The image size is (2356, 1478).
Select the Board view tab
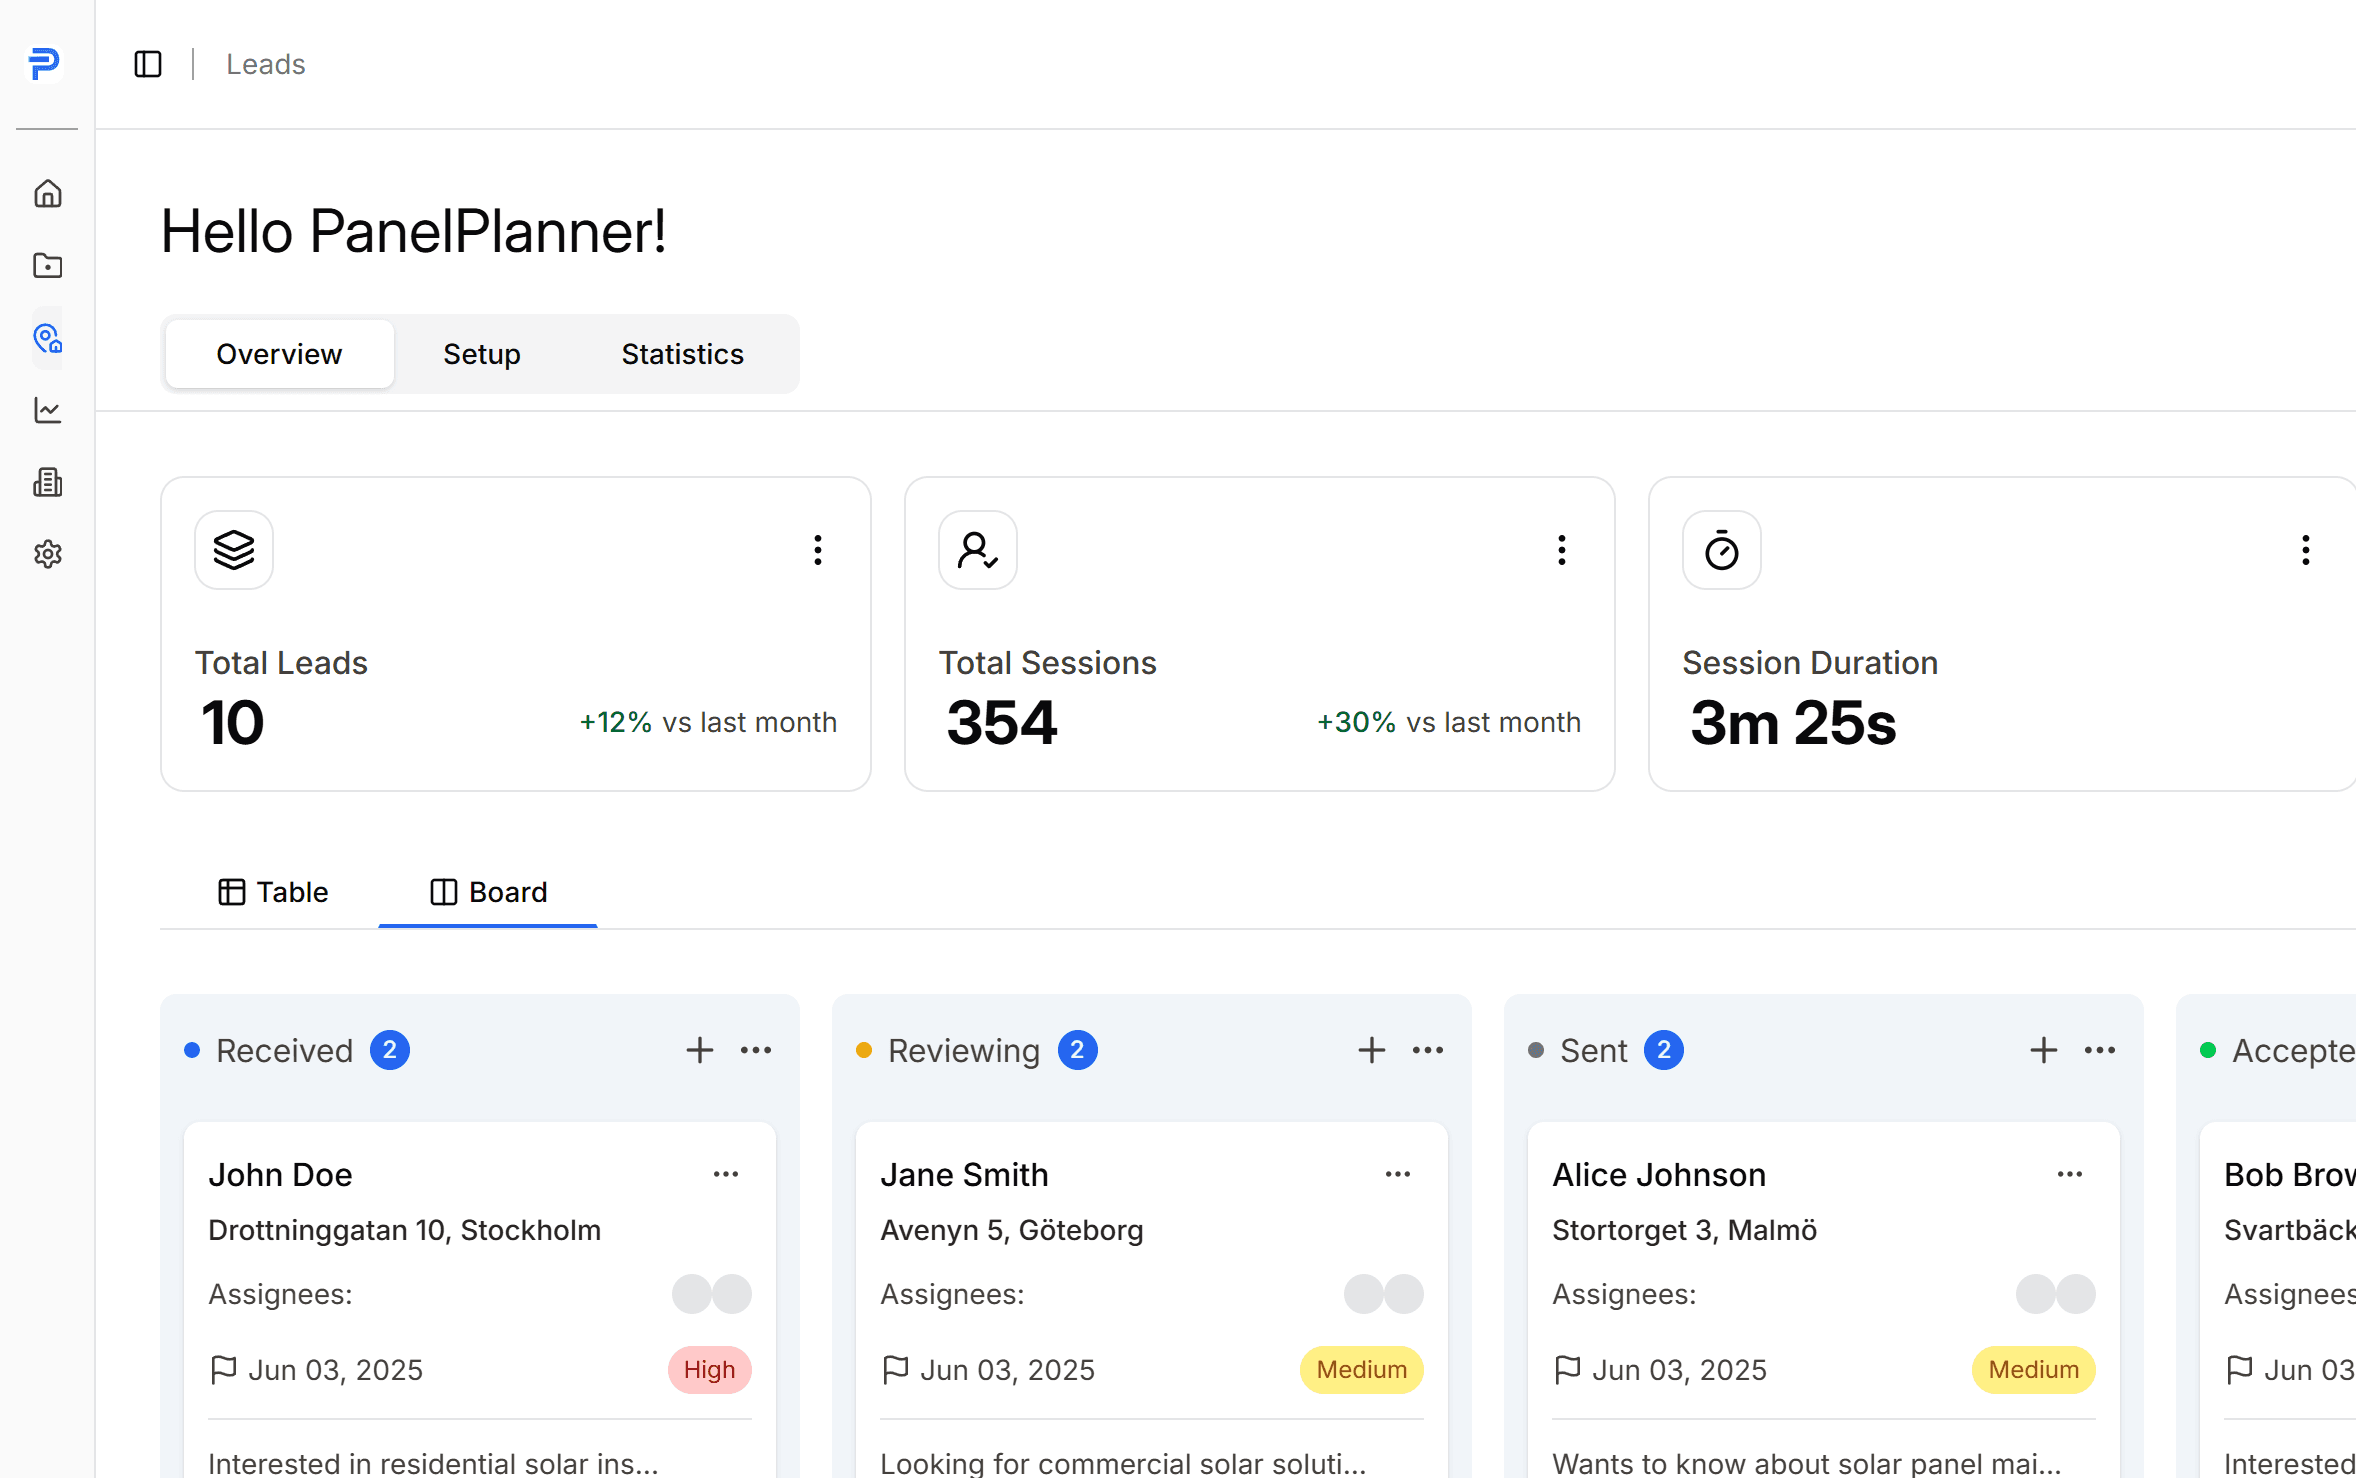488,892
